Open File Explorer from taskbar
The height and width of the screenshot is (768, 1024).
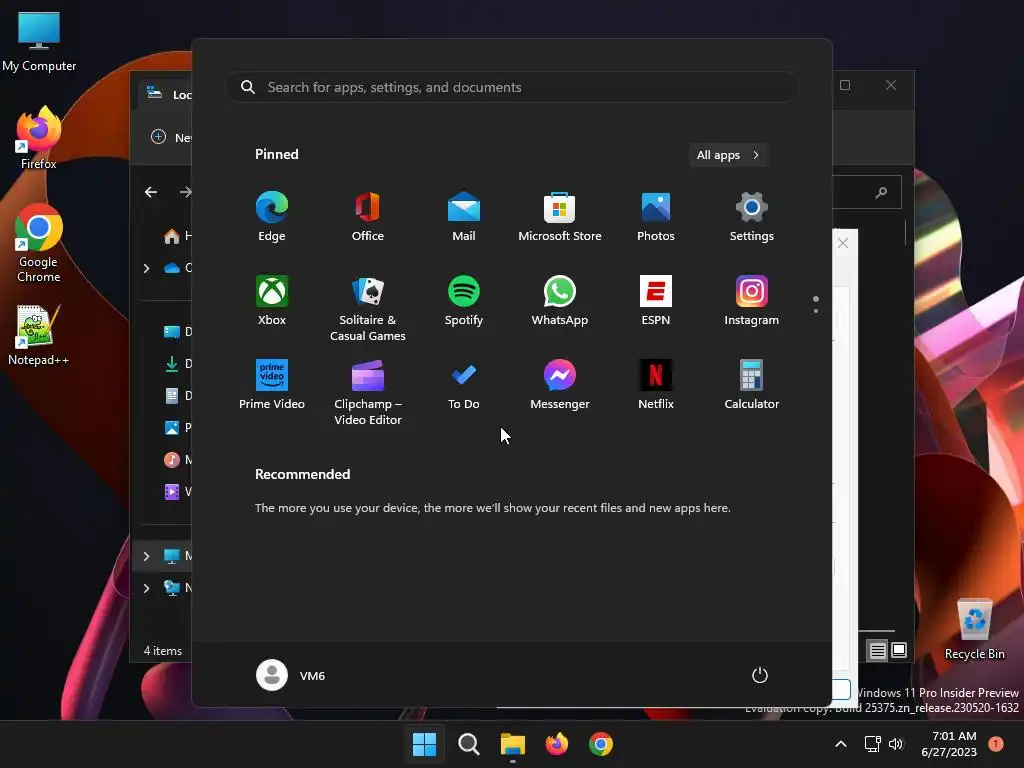pos(513,744)
